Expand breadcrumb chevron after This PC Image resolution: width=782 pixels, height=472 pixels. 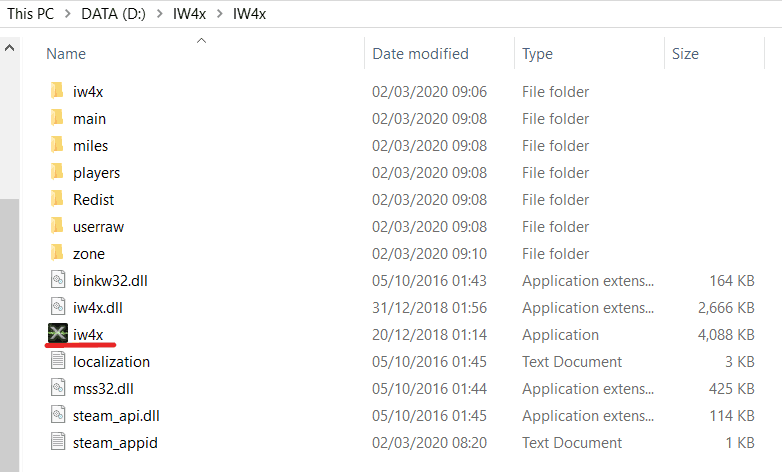pos(68,14)
